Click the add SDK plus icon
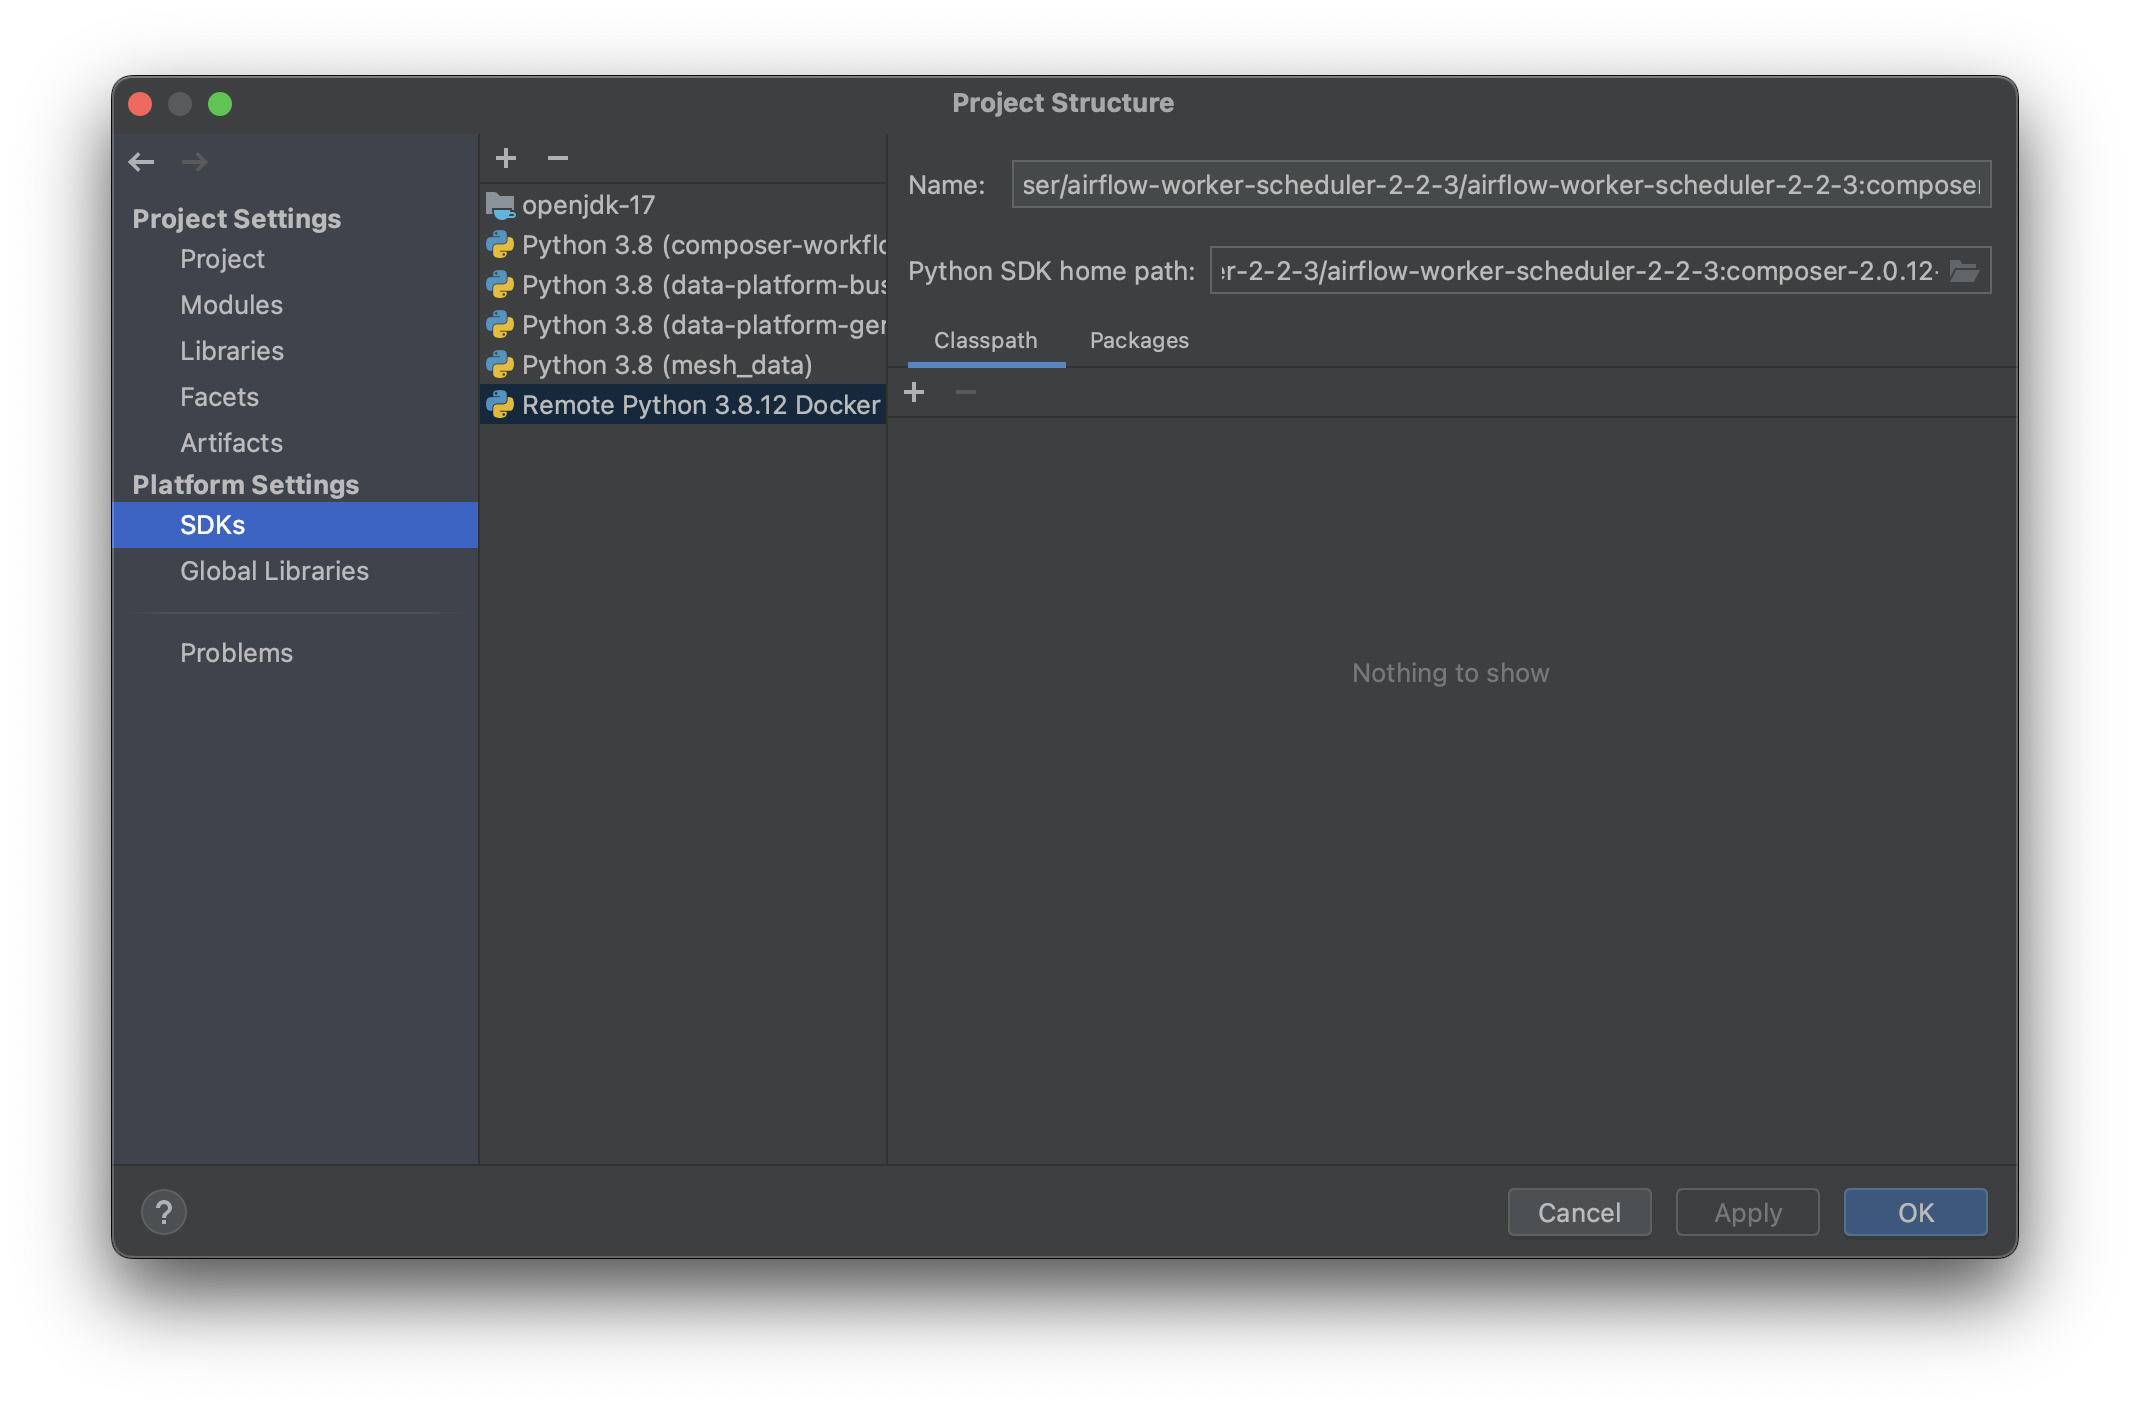The image size is (2130, 1406). point(506,158)
